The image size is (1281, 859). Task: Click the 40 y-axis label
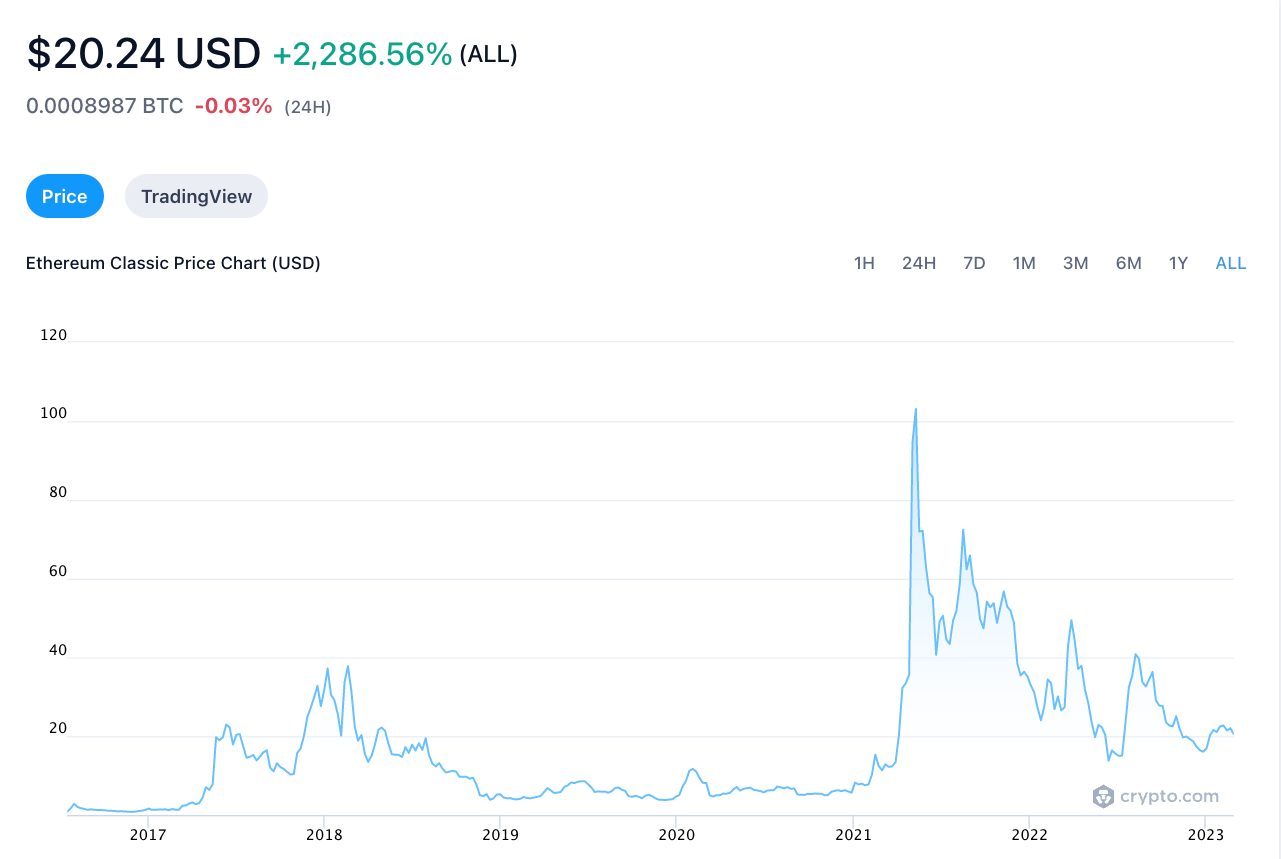tap(57, 650)
